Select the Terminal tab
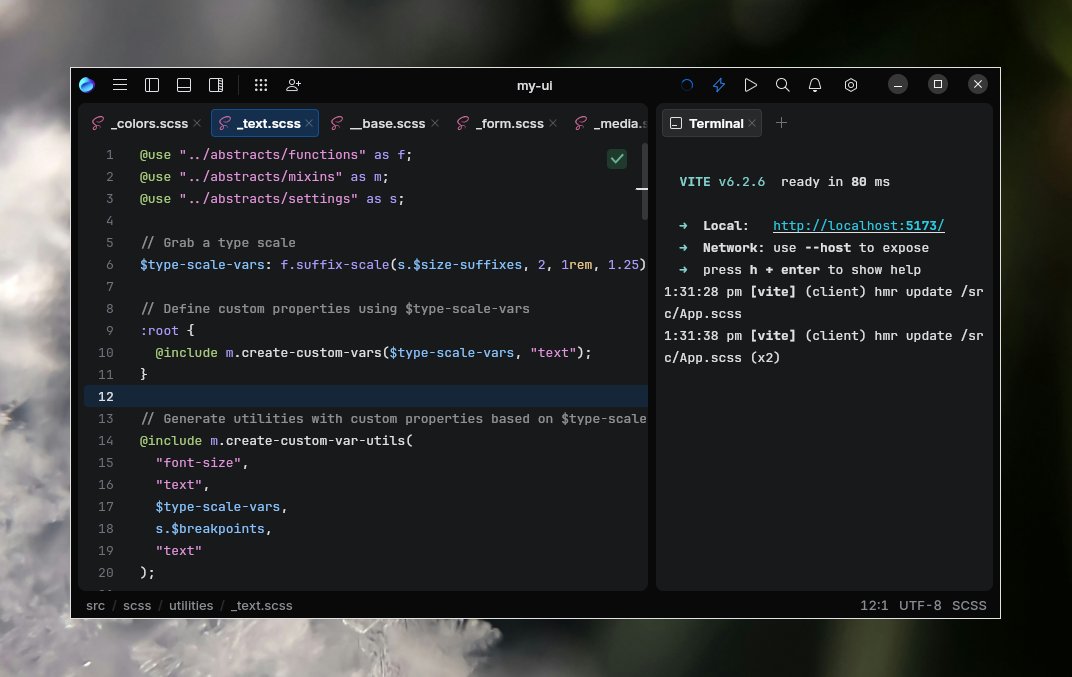Viewport: 1072px width, 677px height. [712, 123]
